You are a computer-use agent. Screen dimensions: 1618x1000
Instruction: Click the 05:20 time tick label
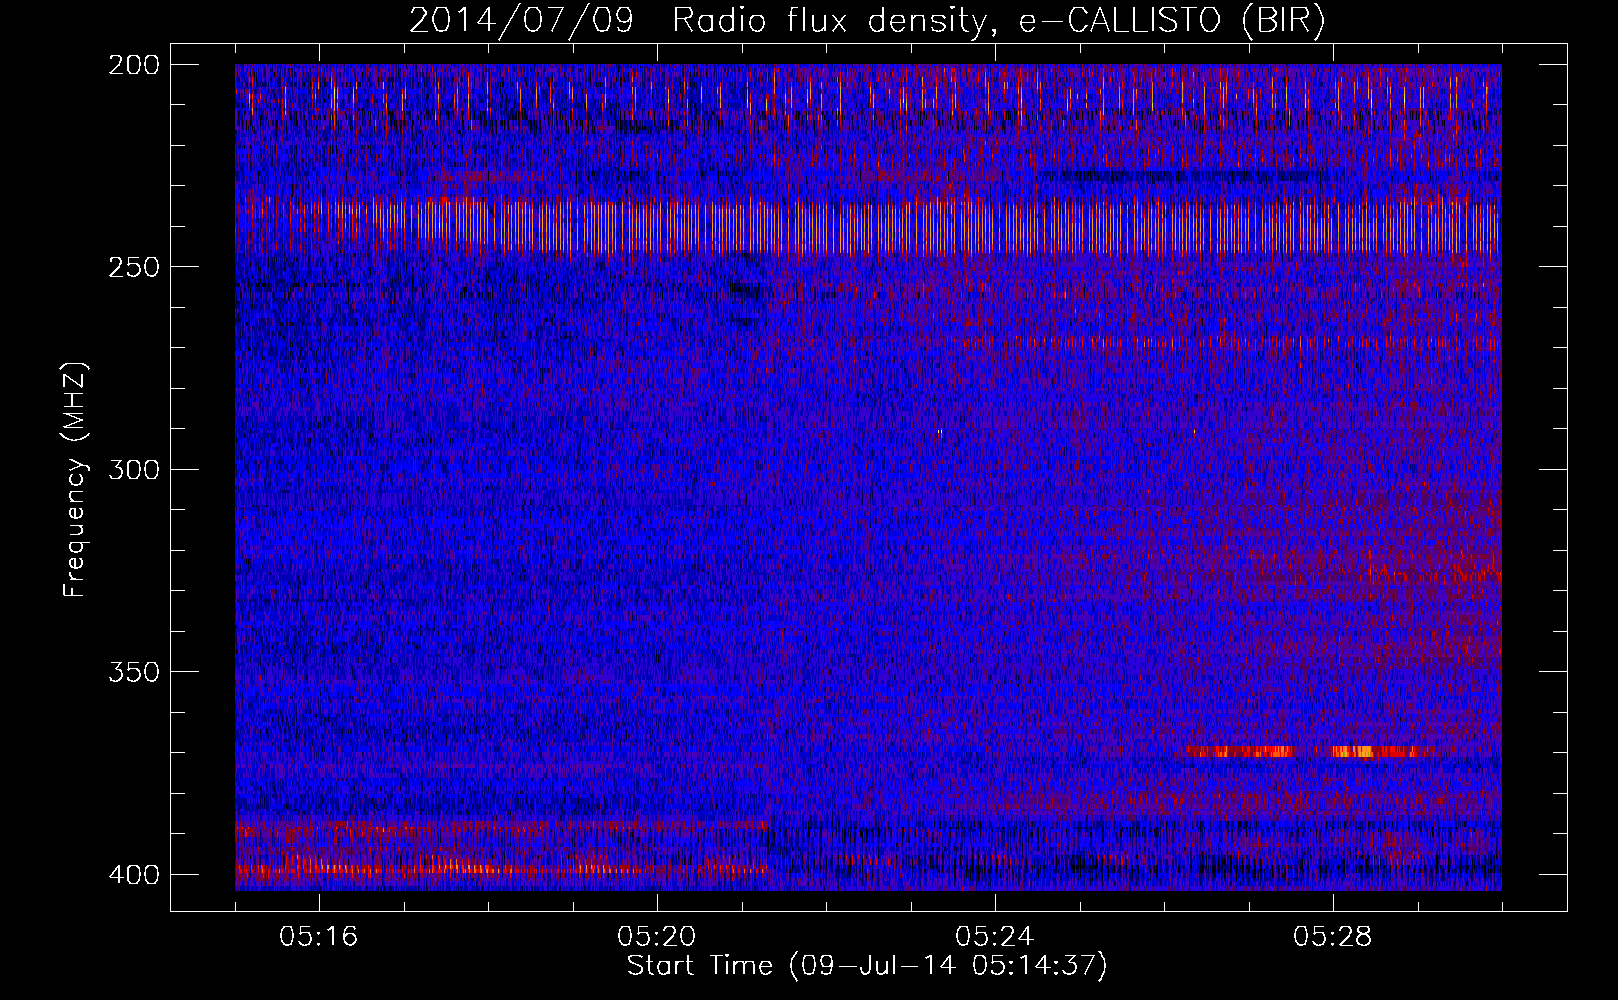click(x=657, y=937)
